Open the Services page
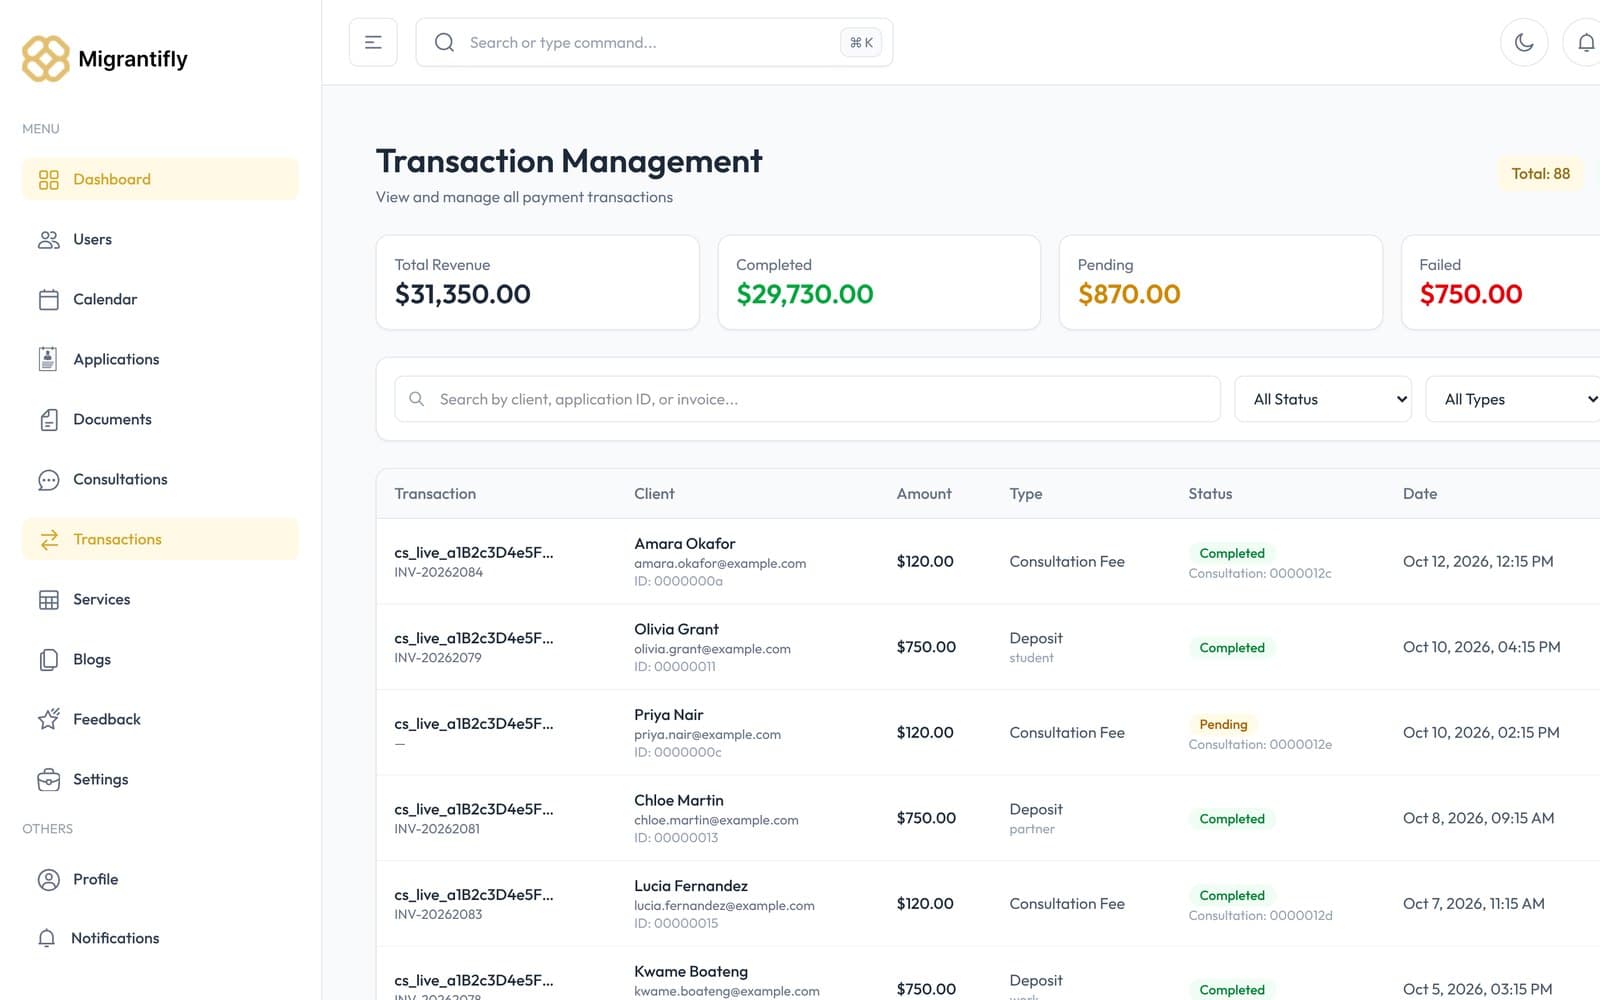 [160, 599]
